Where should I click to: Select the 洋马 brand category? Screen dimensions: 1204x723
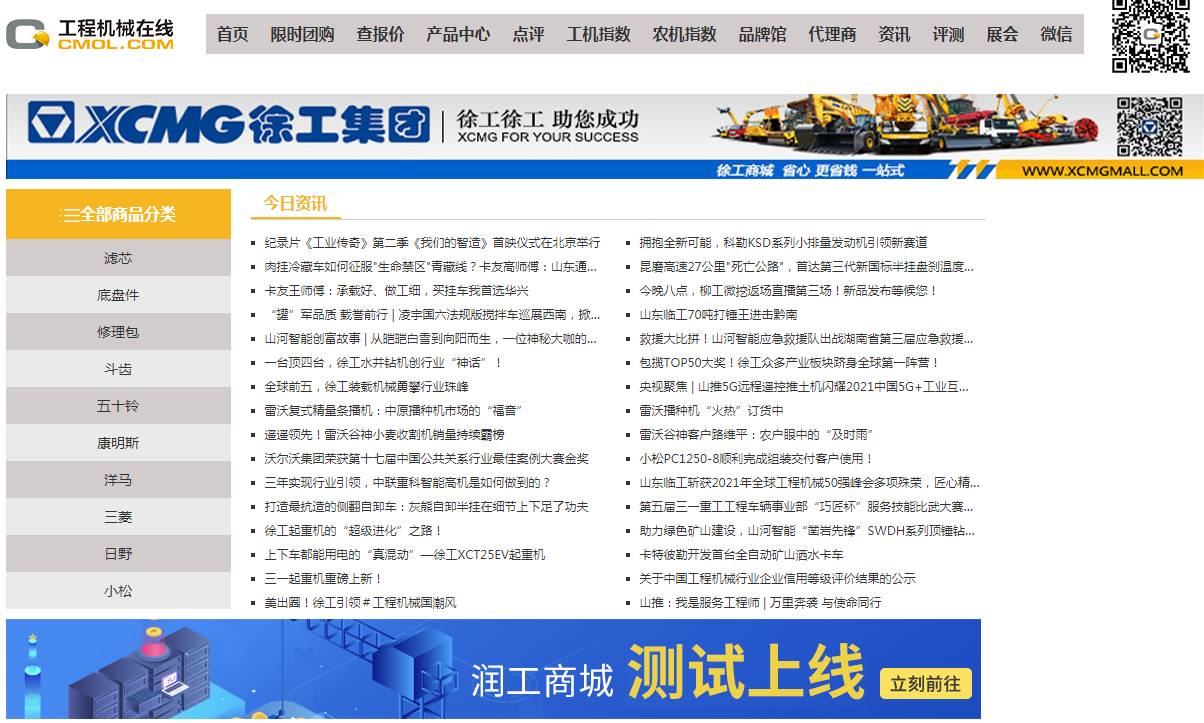click(118, 480)
